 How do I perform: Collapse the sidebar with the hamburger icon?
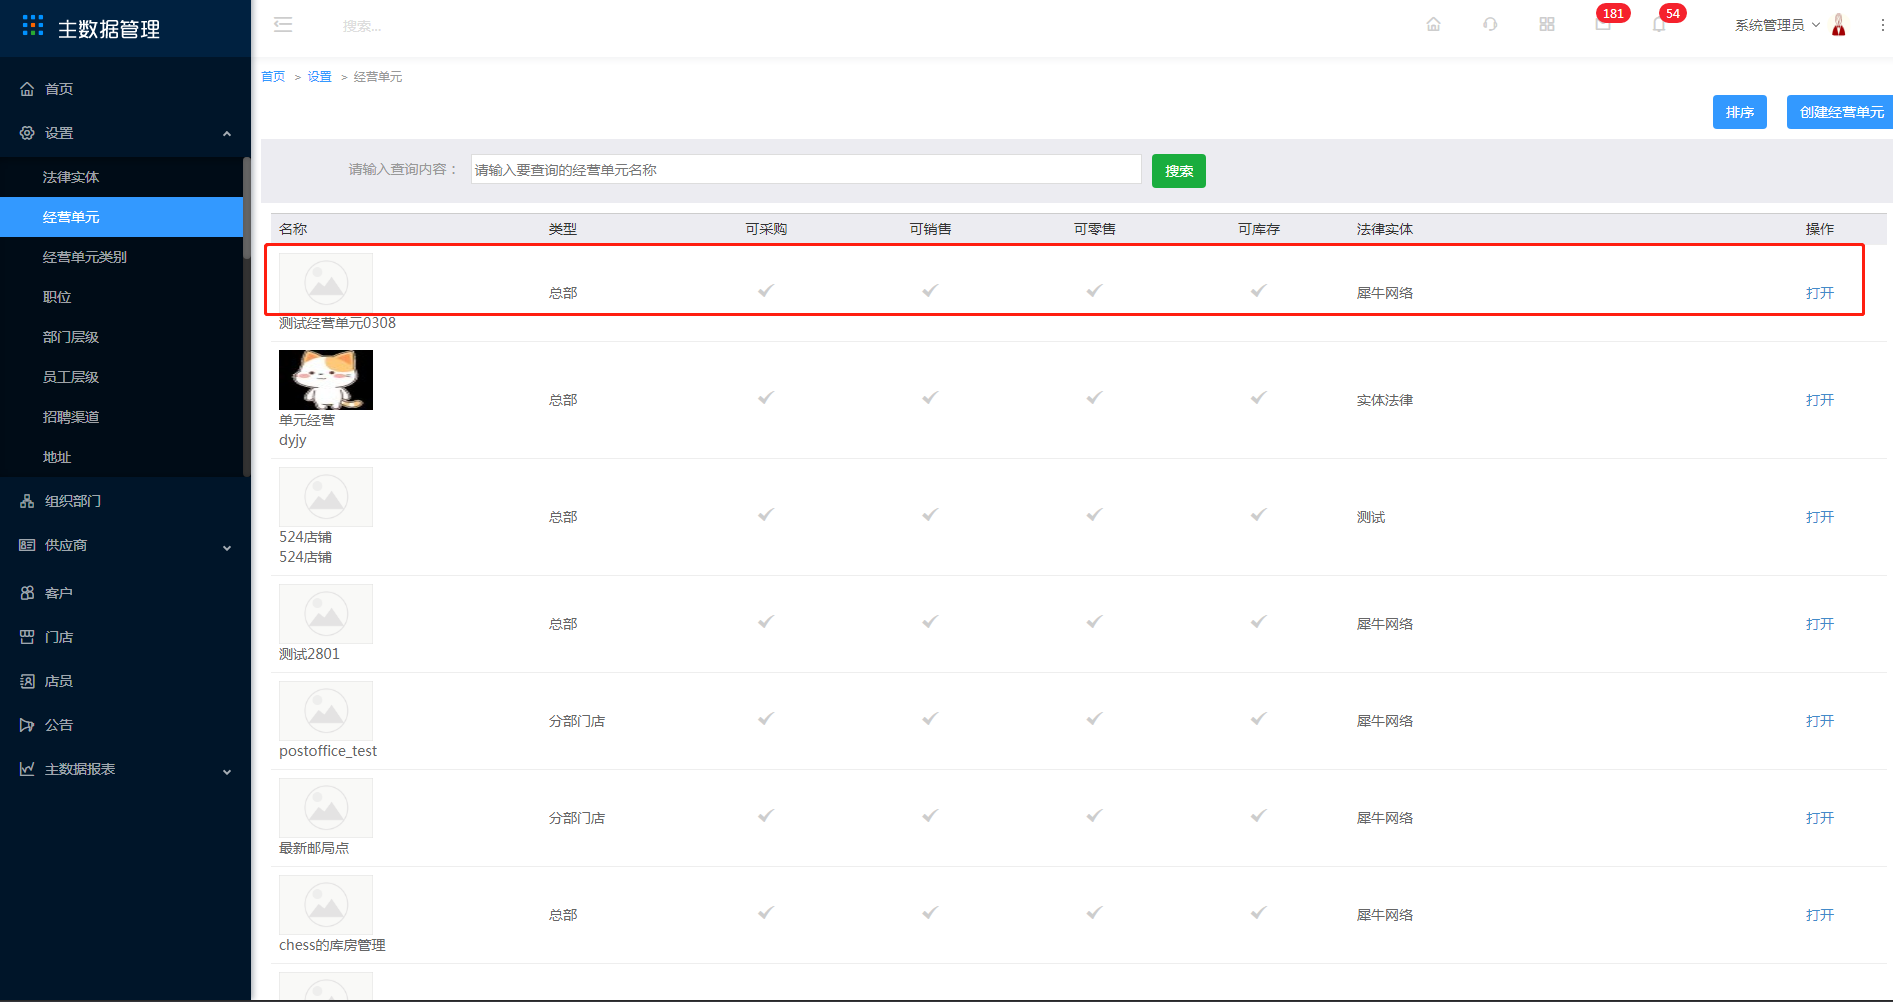click(x=283, y=25)
